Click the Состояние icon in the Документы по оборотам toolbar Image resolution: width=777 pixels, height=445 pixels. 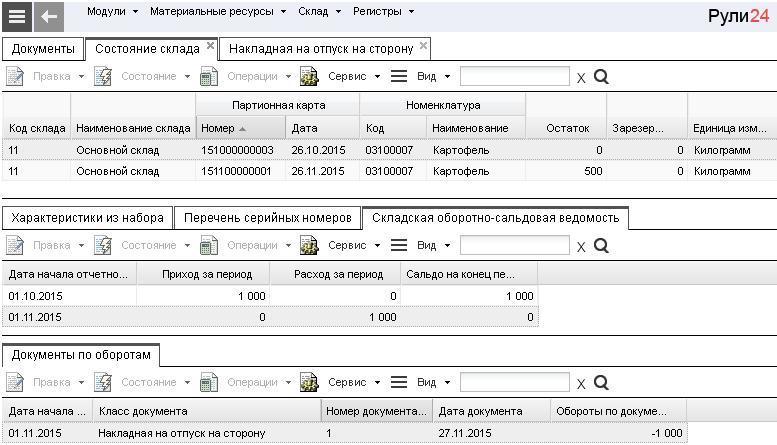coord(103,383)
